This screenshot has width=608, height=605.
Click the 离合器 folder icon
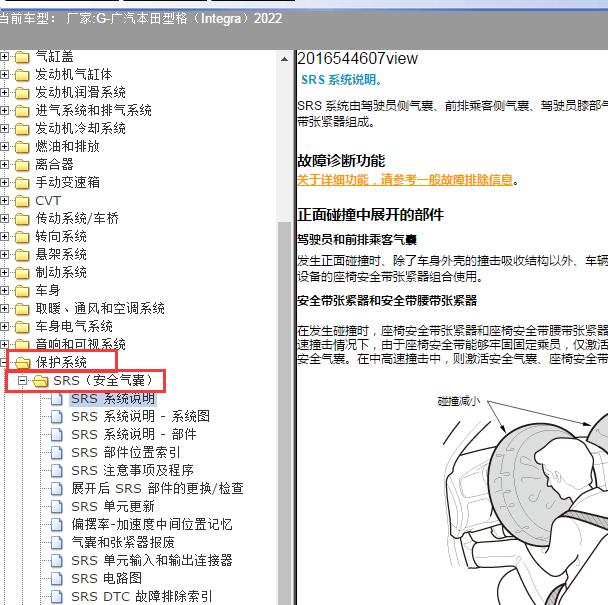tap(22, 165)
